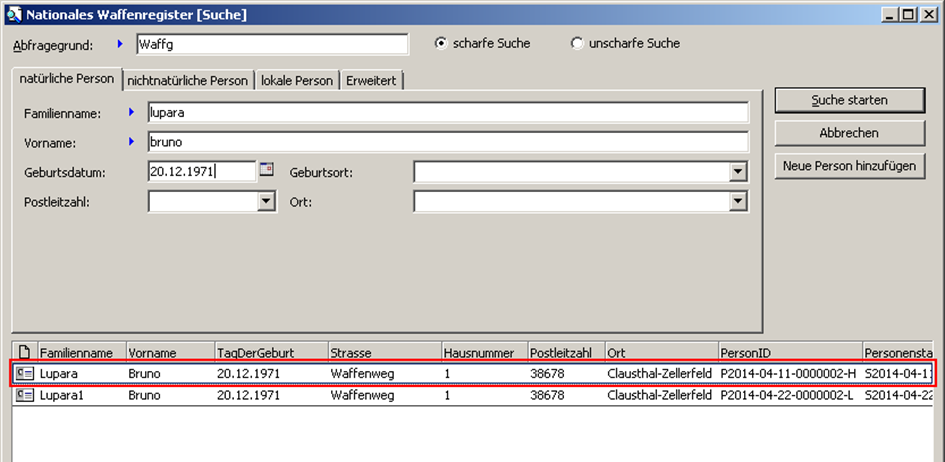Select the unscharfe Suche radio button
The width and height of the screenshot is (945, 462).
click(x=577, y=44)
